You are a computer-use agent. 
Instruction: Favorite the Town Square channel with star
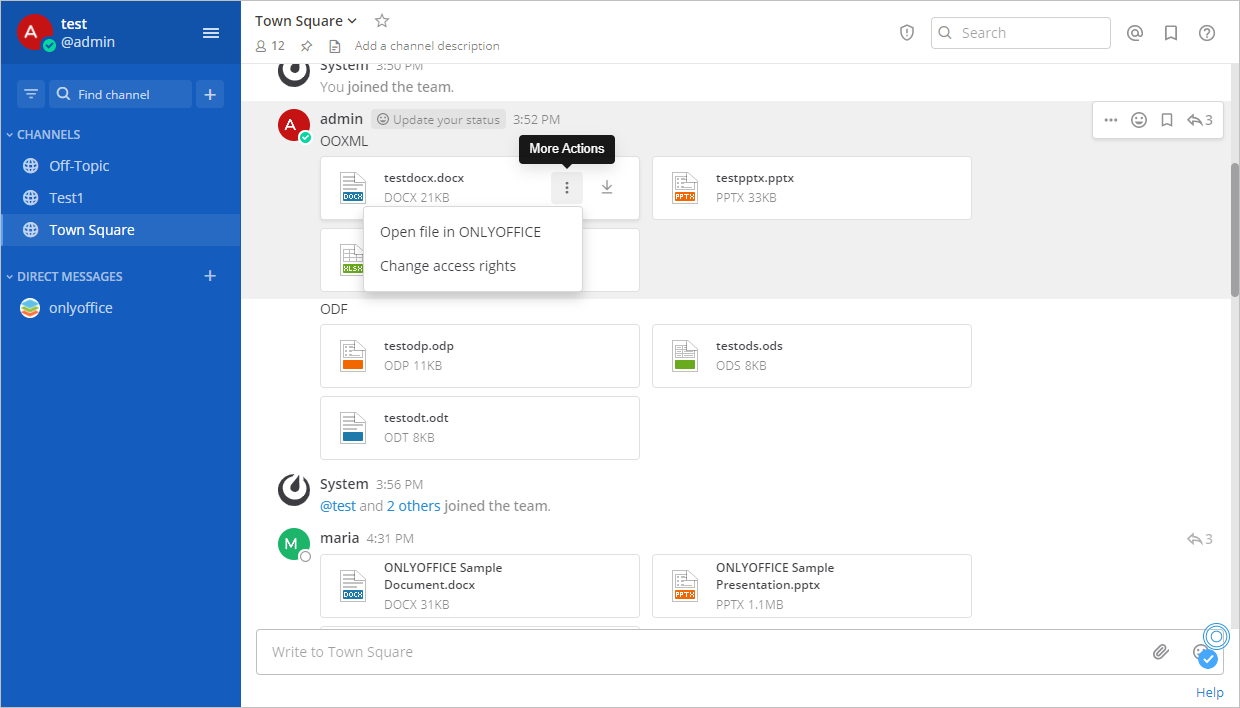pos(381,21)
